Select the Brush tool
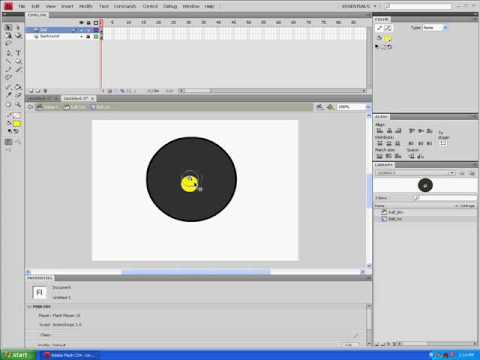The image size is (480, 360). click(18, 69)
